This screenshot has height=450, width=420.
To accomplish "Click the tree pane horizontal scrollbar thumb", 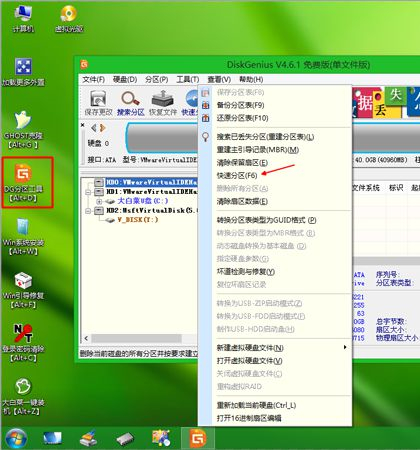I will 137,339.
